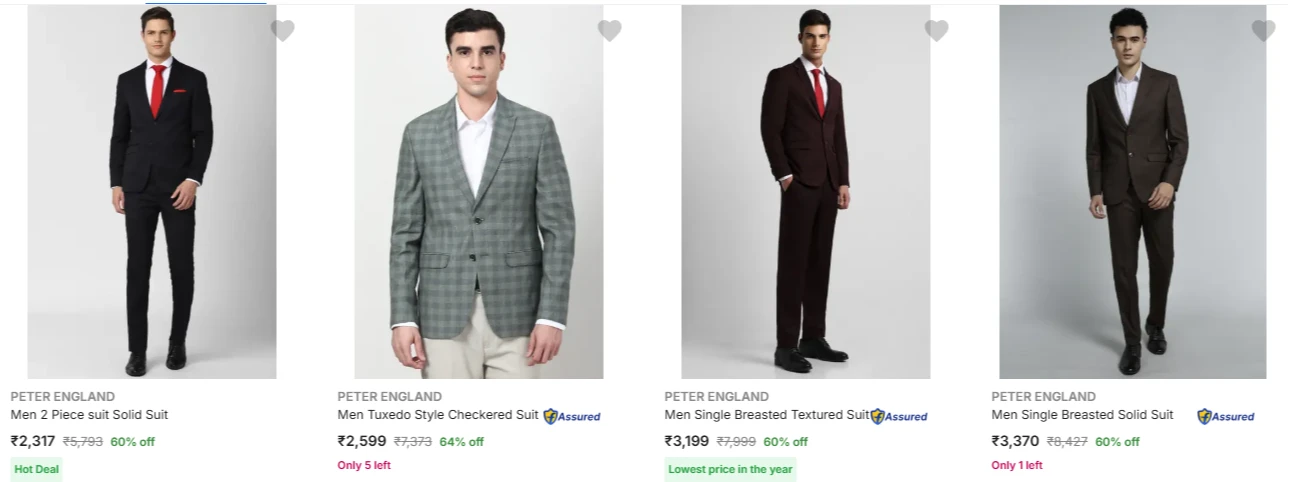
Task: View maroon textured suit product photo
Action: (806, 192)
